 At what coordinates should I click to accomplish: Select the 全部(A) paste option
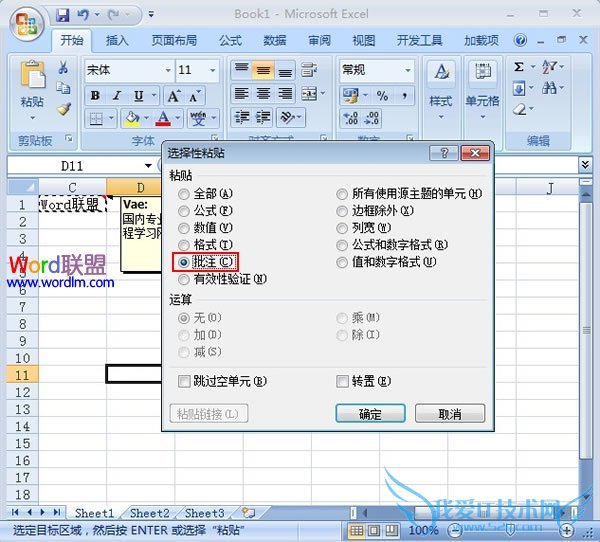(206, 194)
